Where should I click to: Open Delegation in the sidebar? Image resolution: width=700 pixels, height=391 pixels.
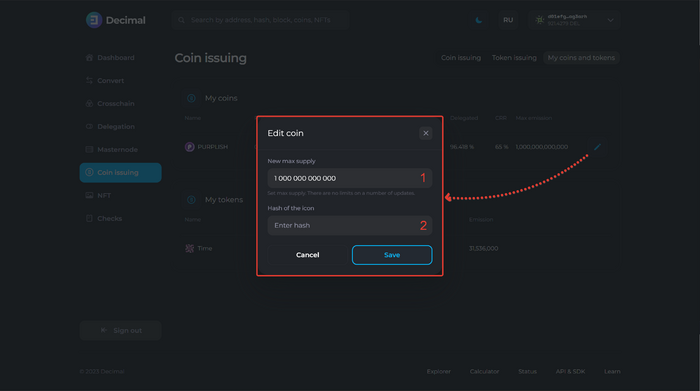pos(121,127)
